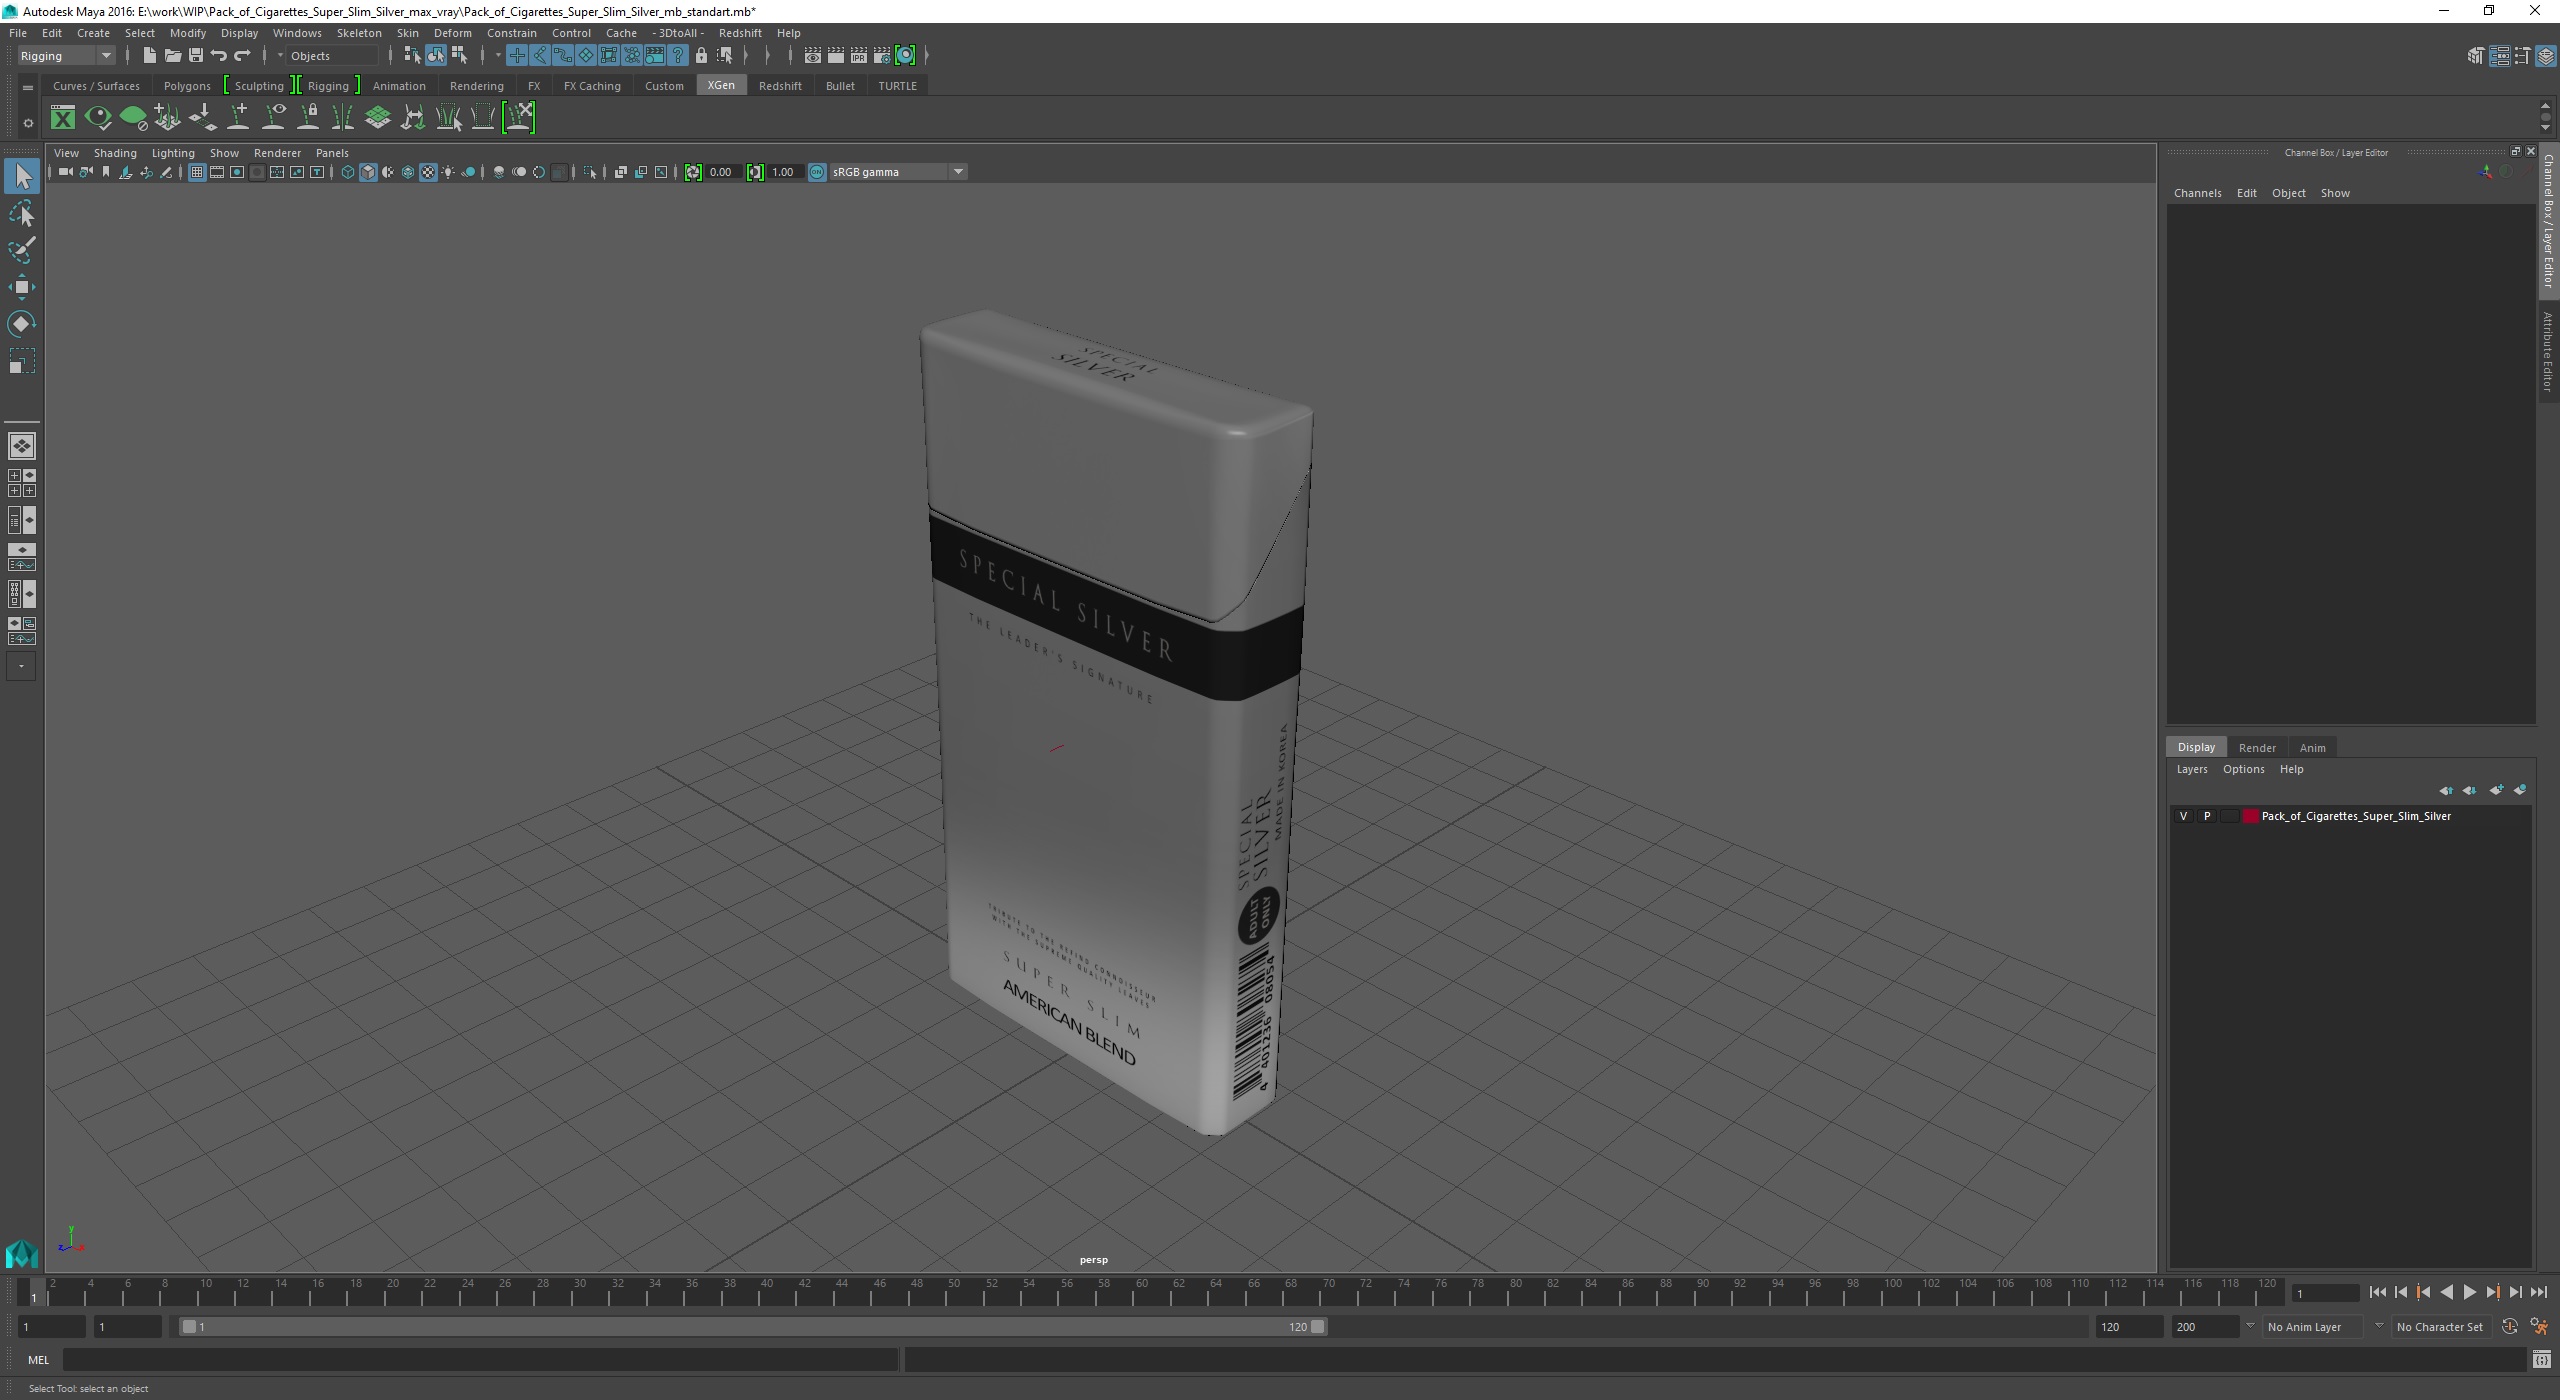2560x1400 pixels.
Task: Open the Objects selection mask dropdown
Action: tap(332, 56)
